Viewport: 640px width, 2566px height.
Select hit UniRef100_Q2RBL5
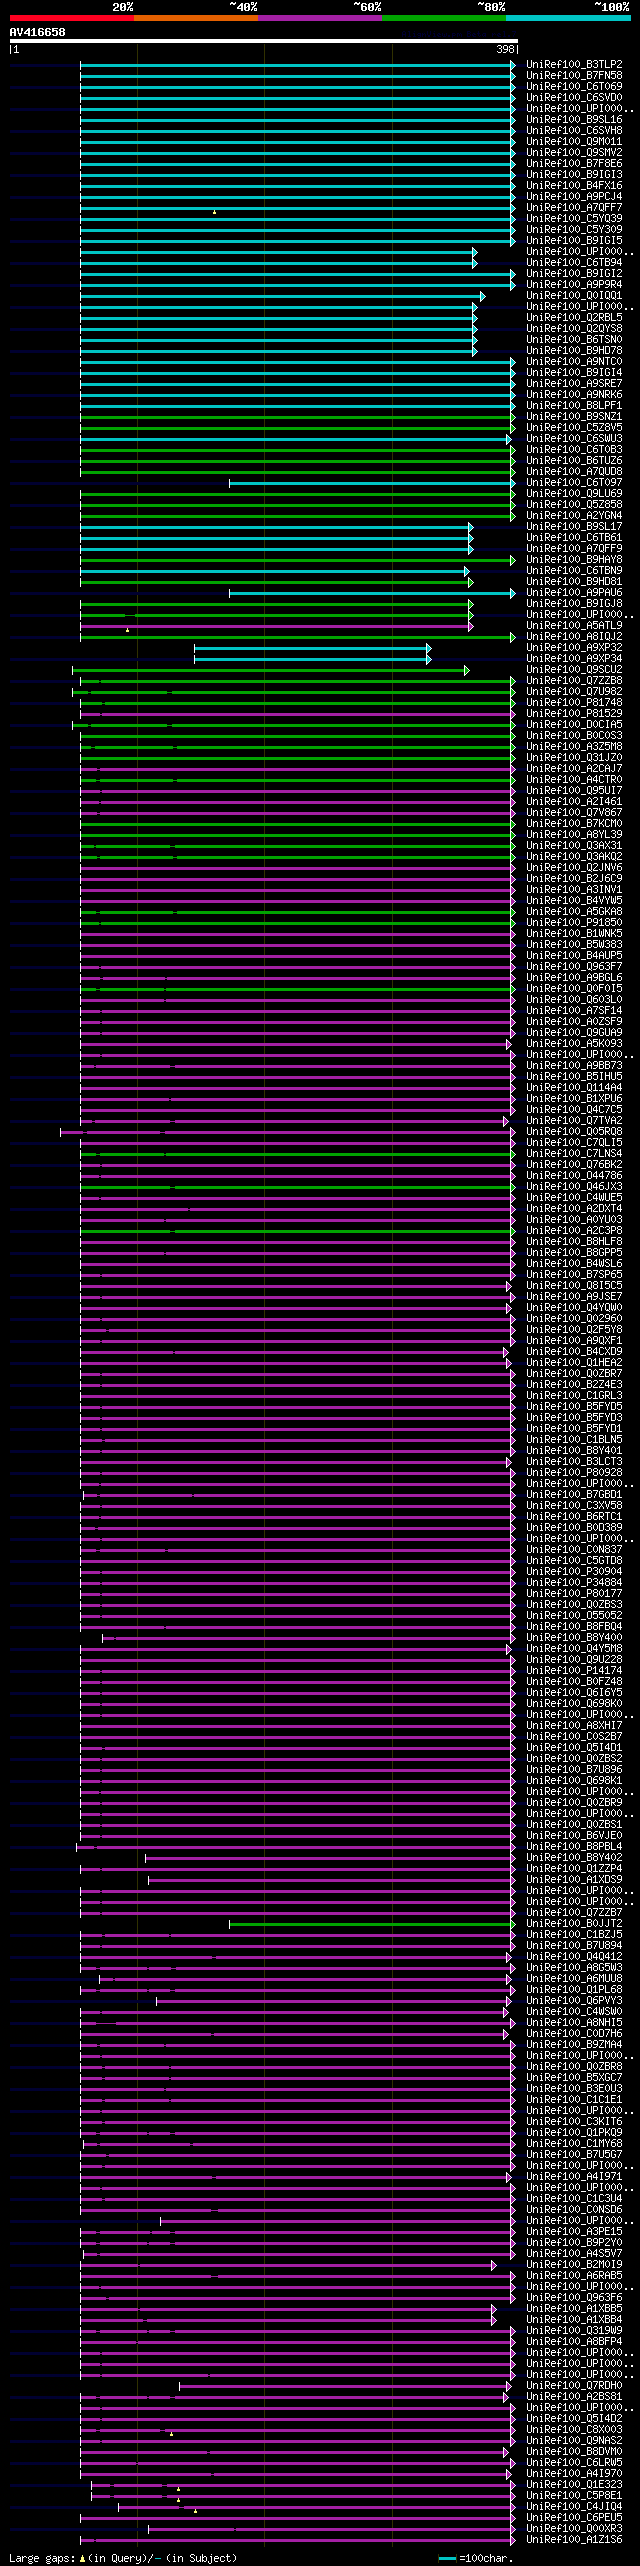click(x=574, y=318)
